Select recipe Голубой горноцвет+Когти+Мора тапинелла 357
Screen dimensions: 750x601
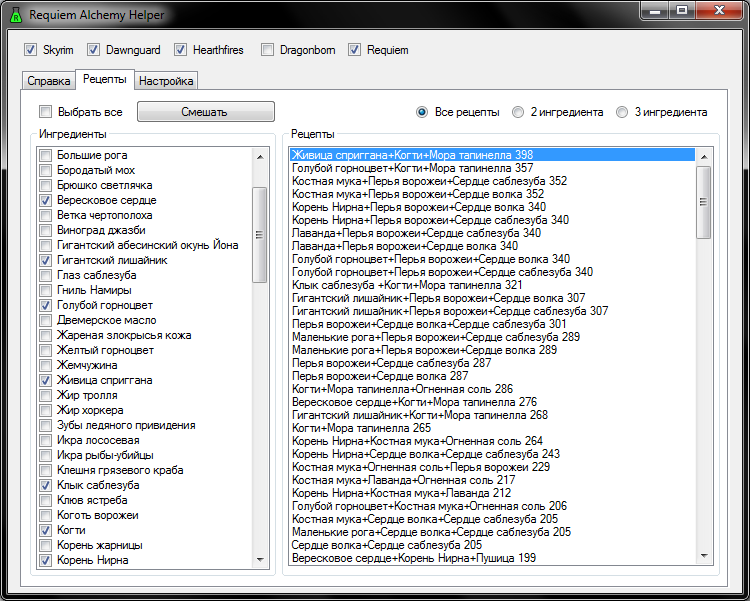click(x=412, y=168)
